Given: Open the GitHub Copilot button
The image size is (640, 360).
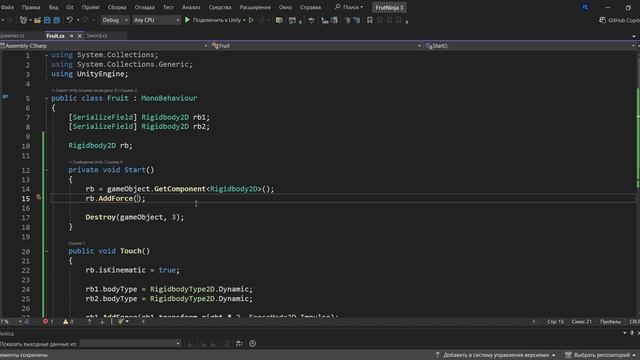Looking at the screenshot, I should click(619, 20).
